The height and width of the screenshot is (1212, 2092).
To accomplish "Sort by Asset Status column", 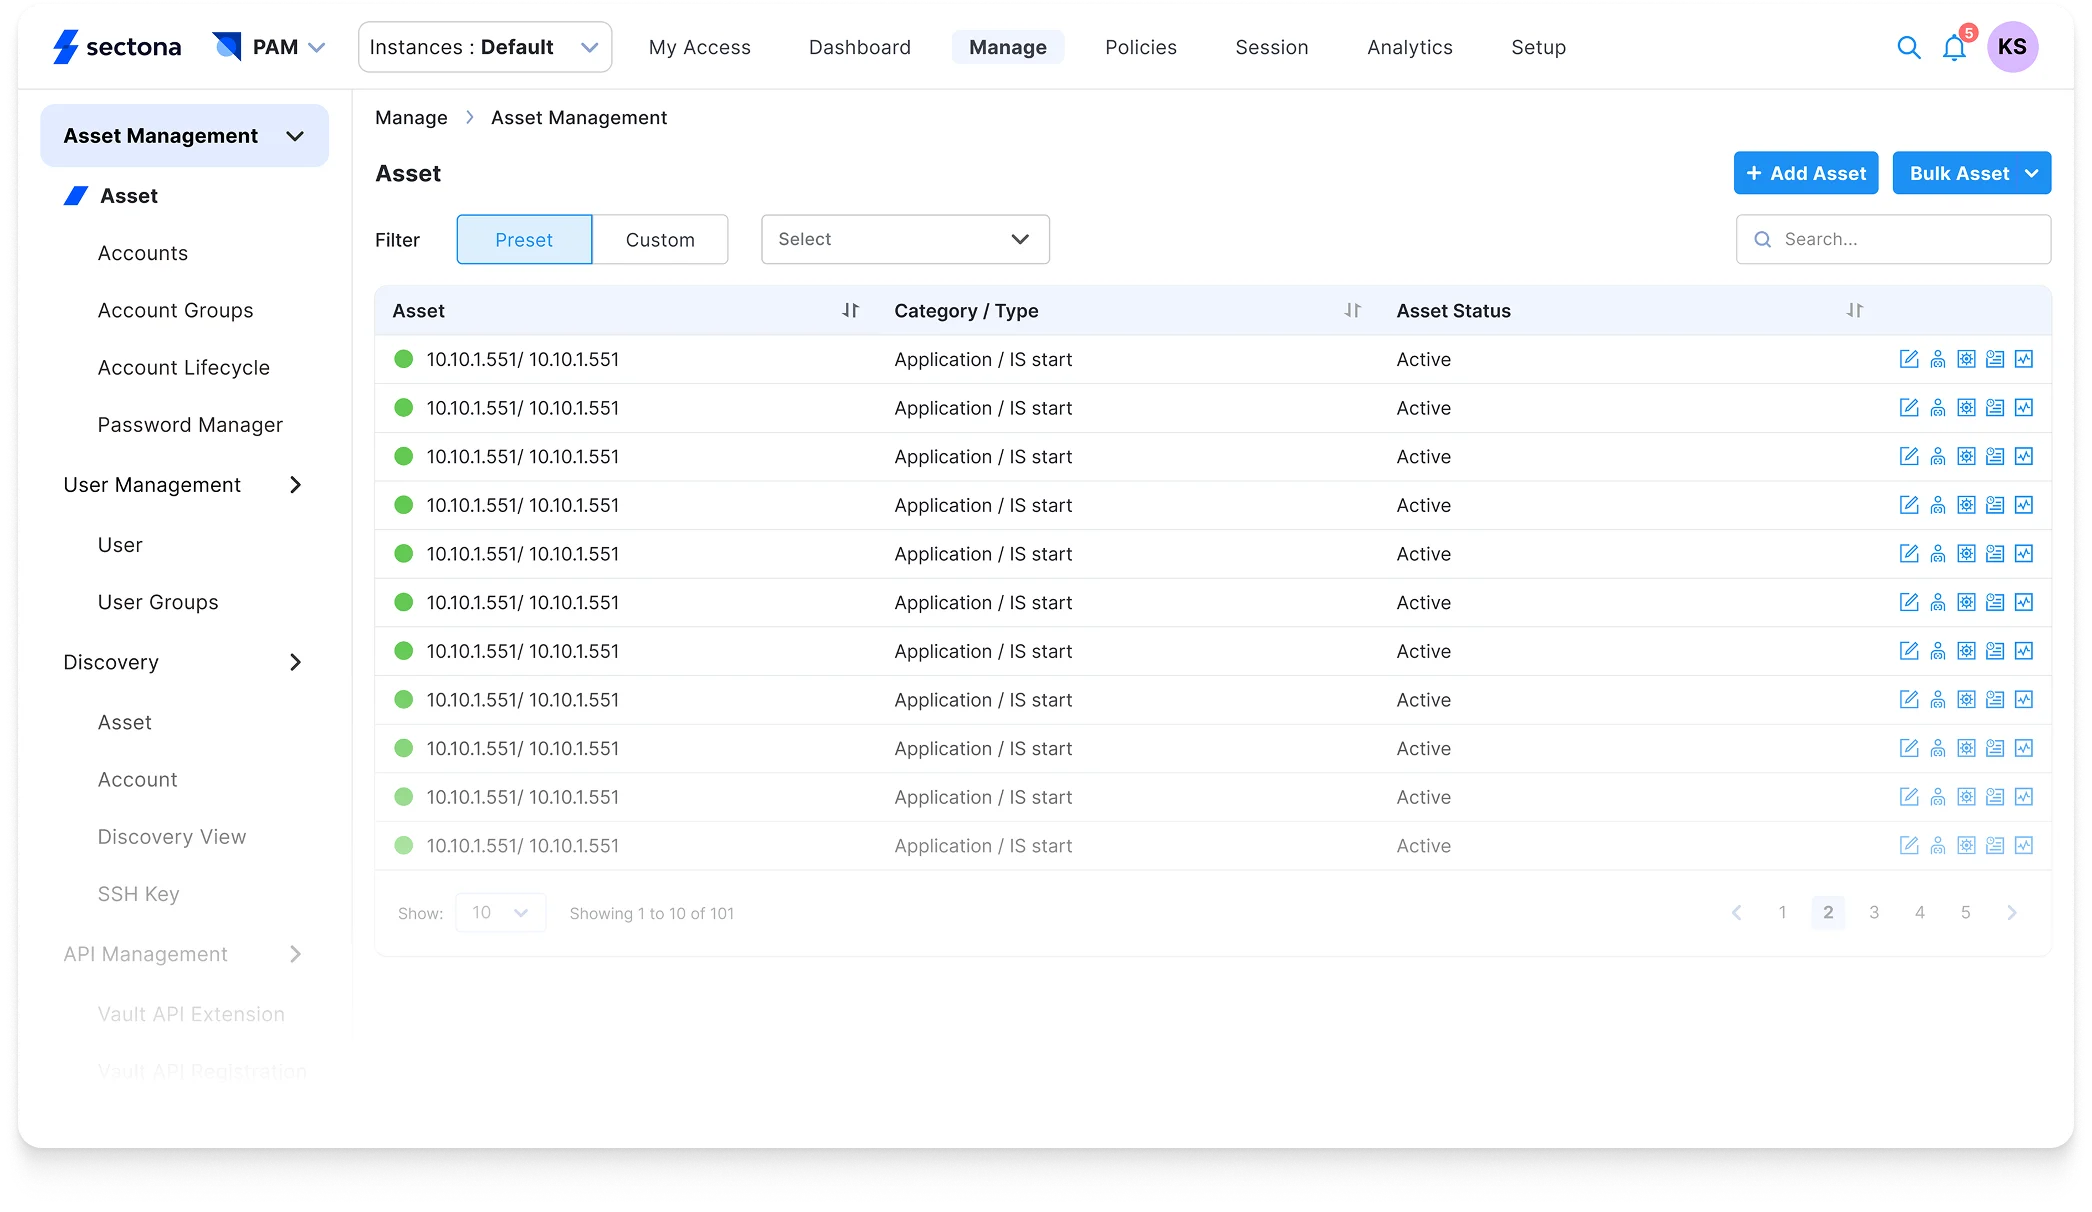I will pos(1854,311).
